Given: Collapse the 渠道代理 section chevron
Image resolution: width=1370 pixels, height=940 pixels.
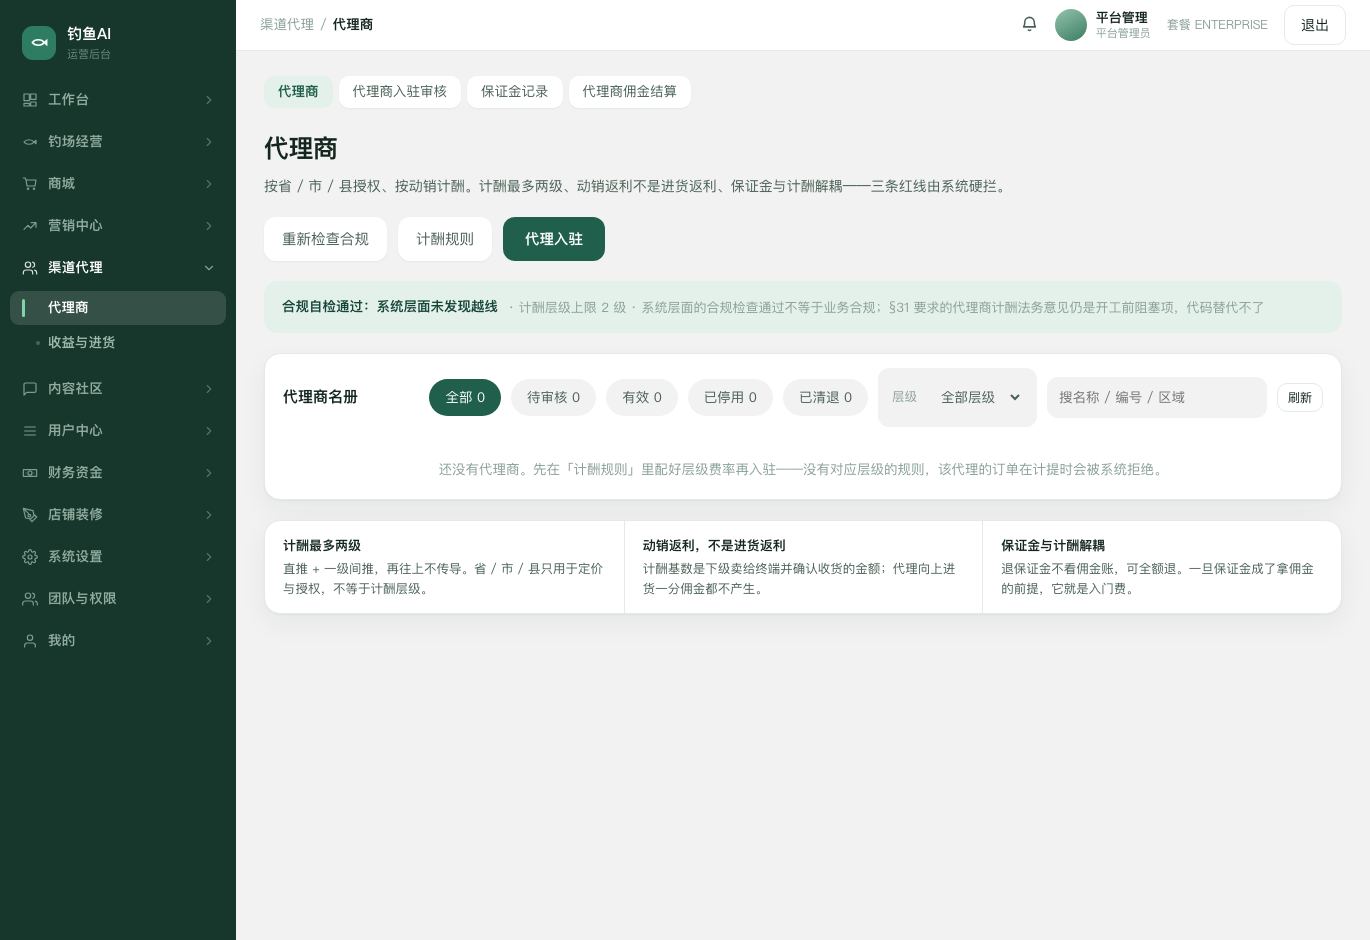Looking at the screenshot, I should 209,268.
